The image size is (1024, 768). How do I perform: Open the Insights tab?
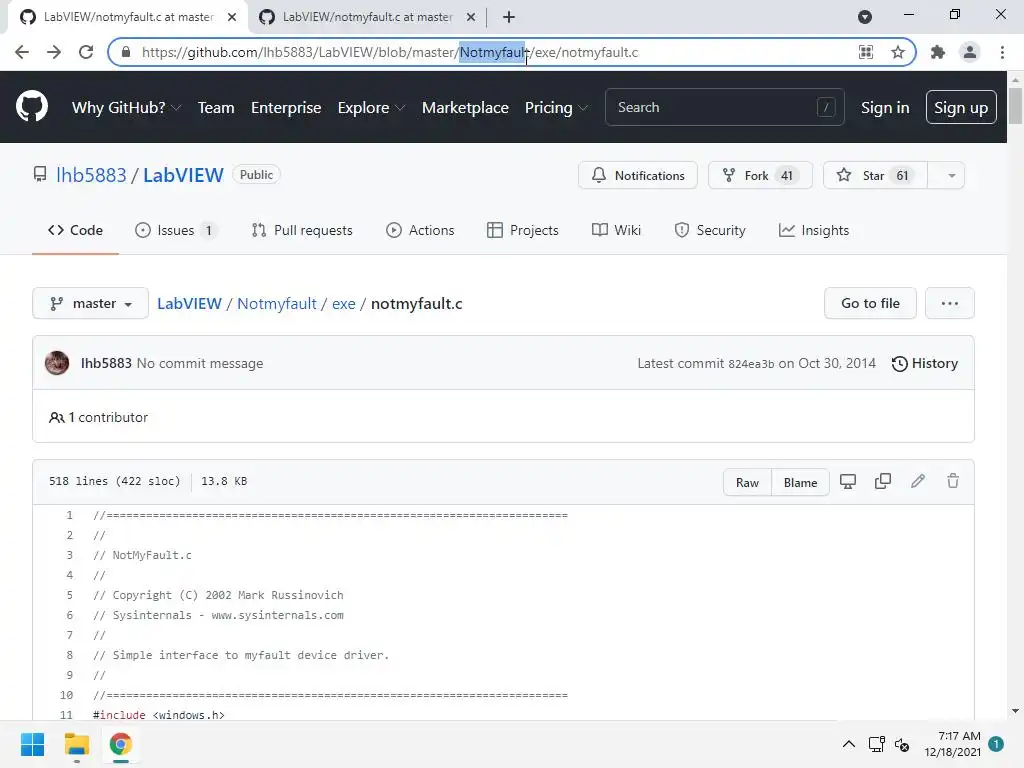tap(814, 231)
